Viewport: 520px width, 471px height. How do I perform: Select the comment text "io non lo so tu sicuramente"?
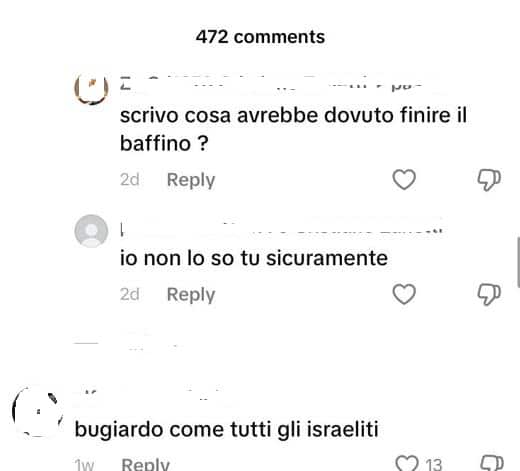click(254, 258)
